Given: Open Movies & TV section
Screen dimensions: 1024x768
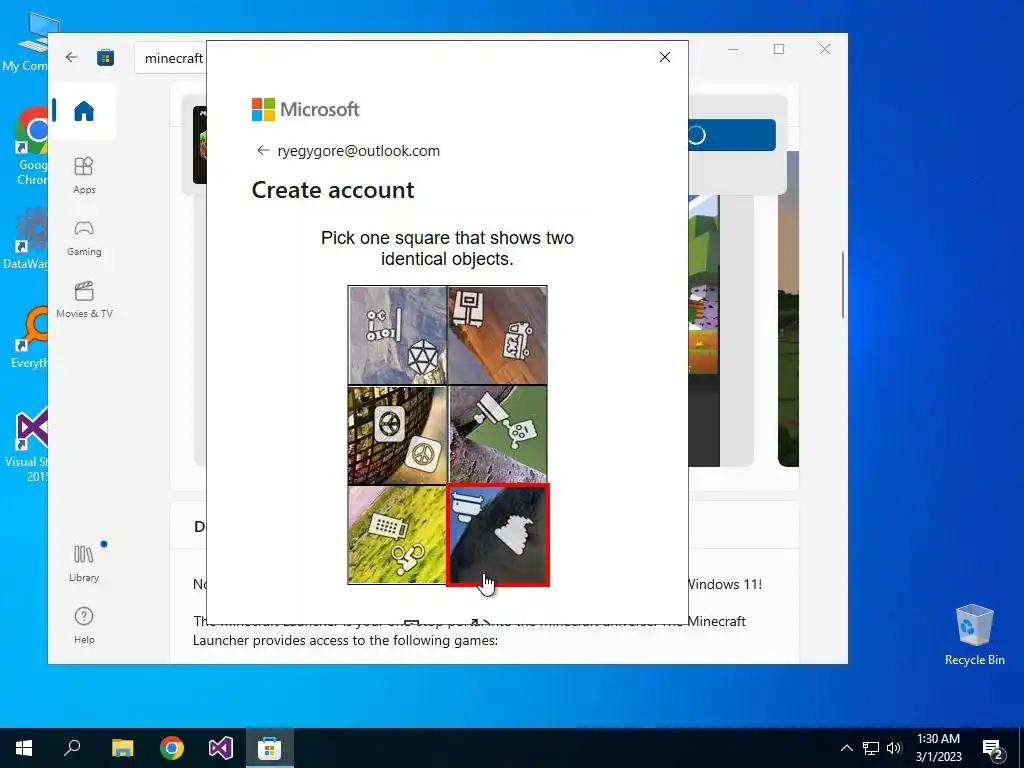Looking at the screenshot, I should point(84,299).
